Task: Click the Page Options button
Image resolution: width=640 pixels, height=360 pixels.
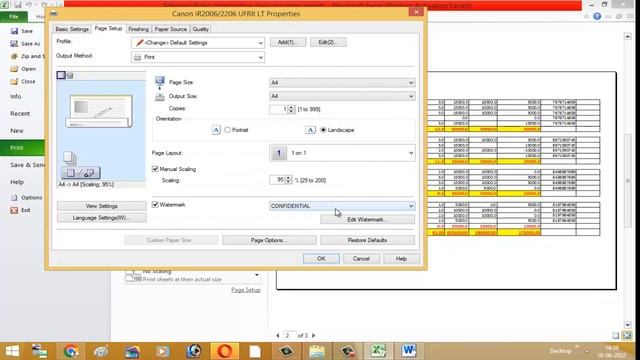Action: click(x=269, y=240)
